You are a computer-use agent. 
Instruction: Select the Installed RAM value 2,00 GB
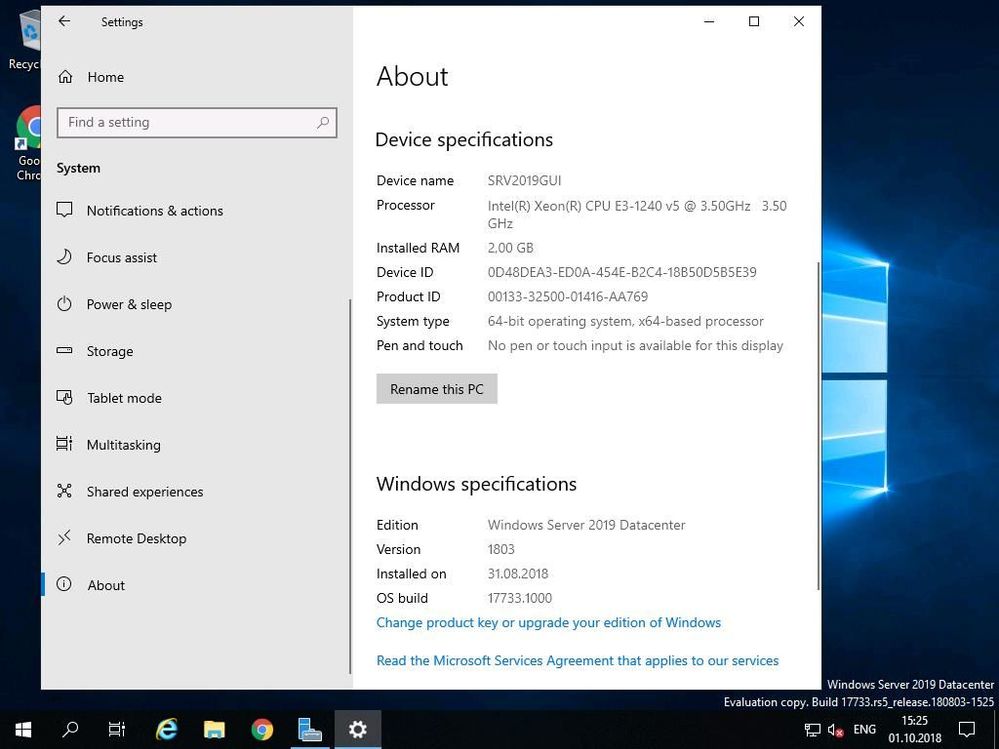[x=510, y=248]
